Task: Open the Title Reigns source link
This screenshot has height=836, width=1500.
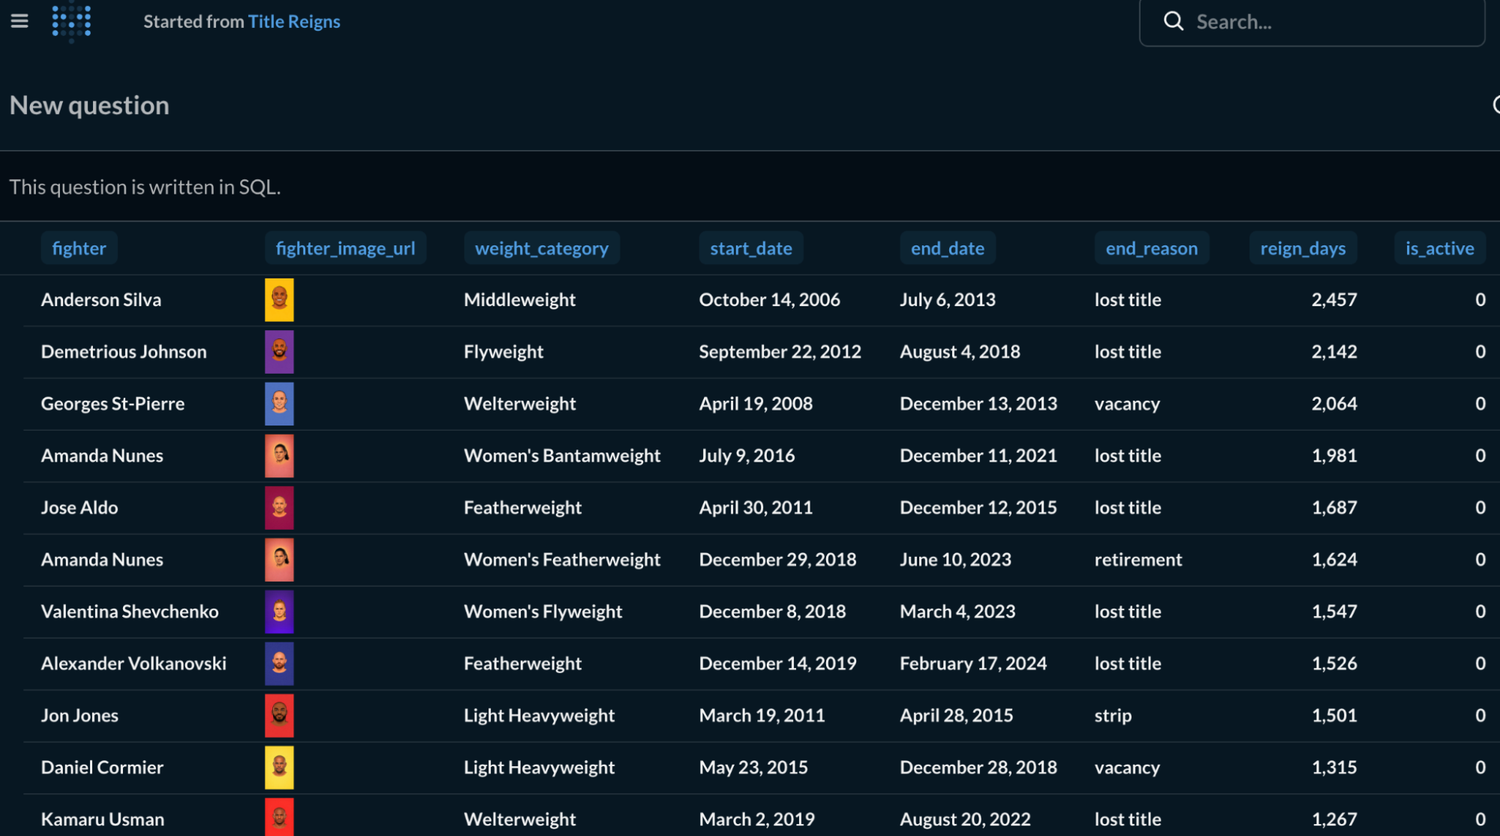Action: (294, 21)
